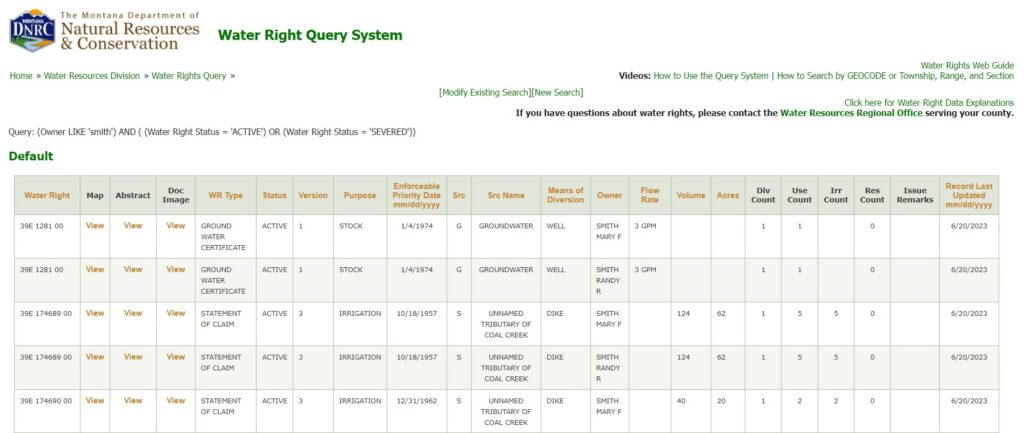Open 'How to Use the Query System' video
The image size is (1024, 433).
pyautogui.click(x=711, y=76)
